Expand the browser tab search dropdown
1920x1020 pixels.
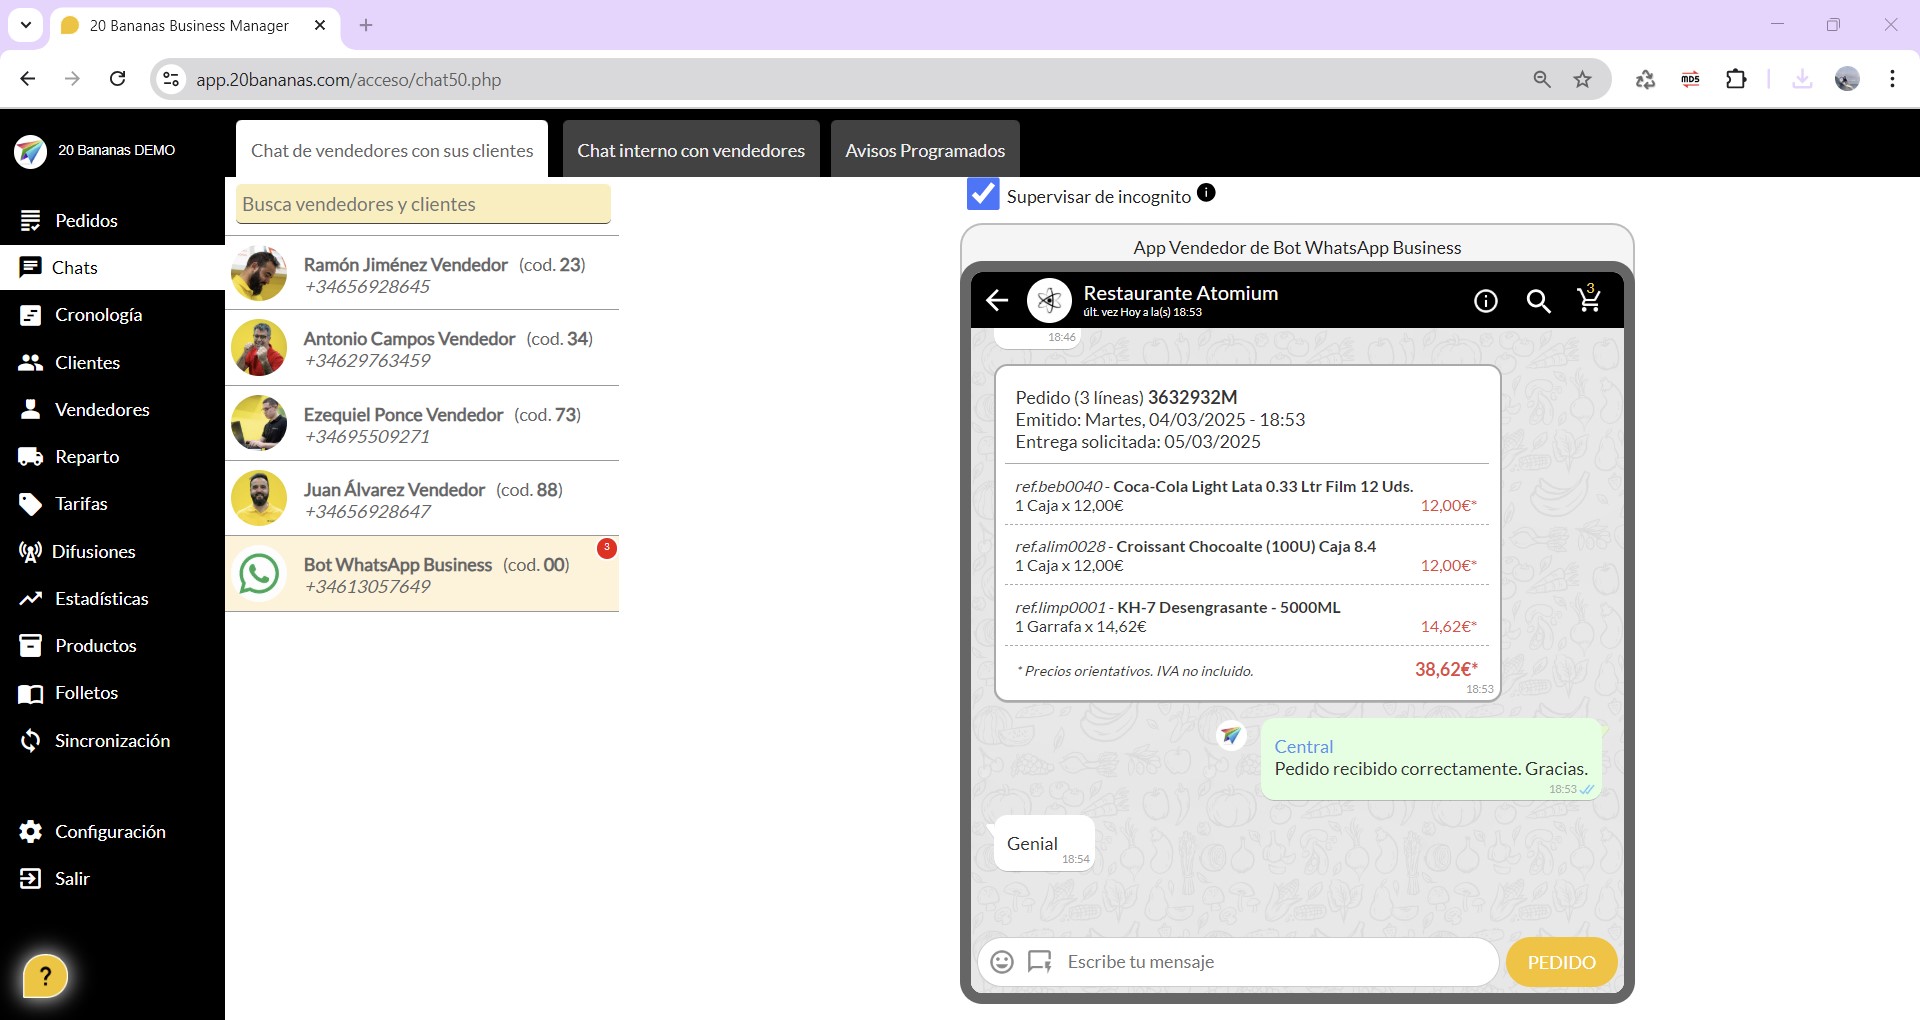[26, 25]
